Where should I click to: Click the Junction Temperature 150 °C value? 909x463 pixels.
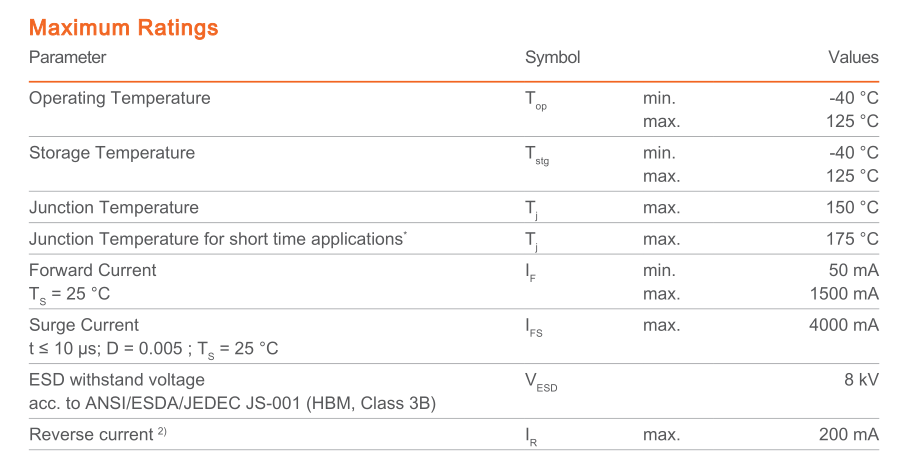[853, 208]
